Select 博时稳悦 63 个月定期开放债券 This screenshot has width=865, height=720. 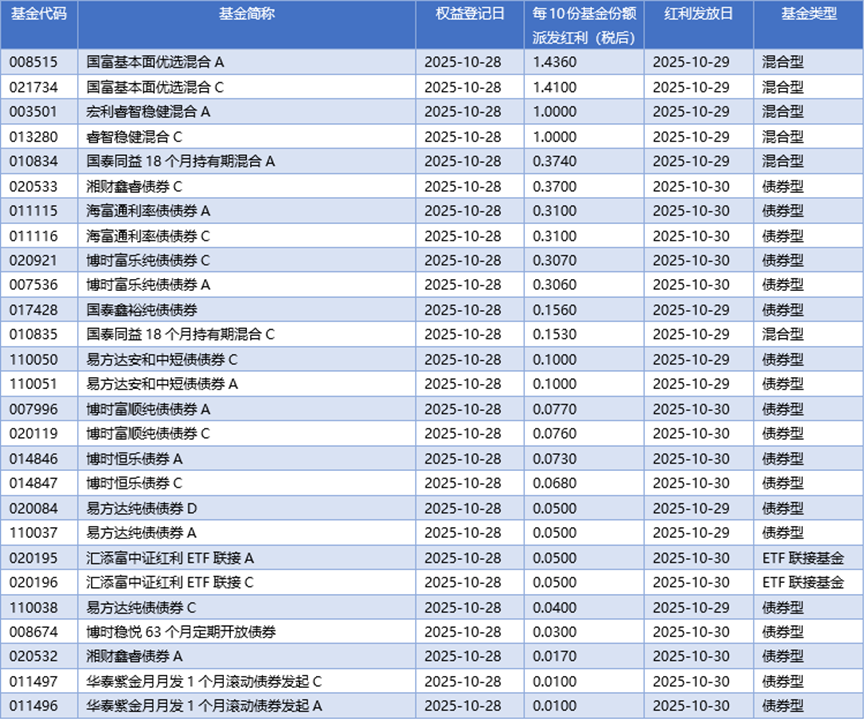(181, 632)
